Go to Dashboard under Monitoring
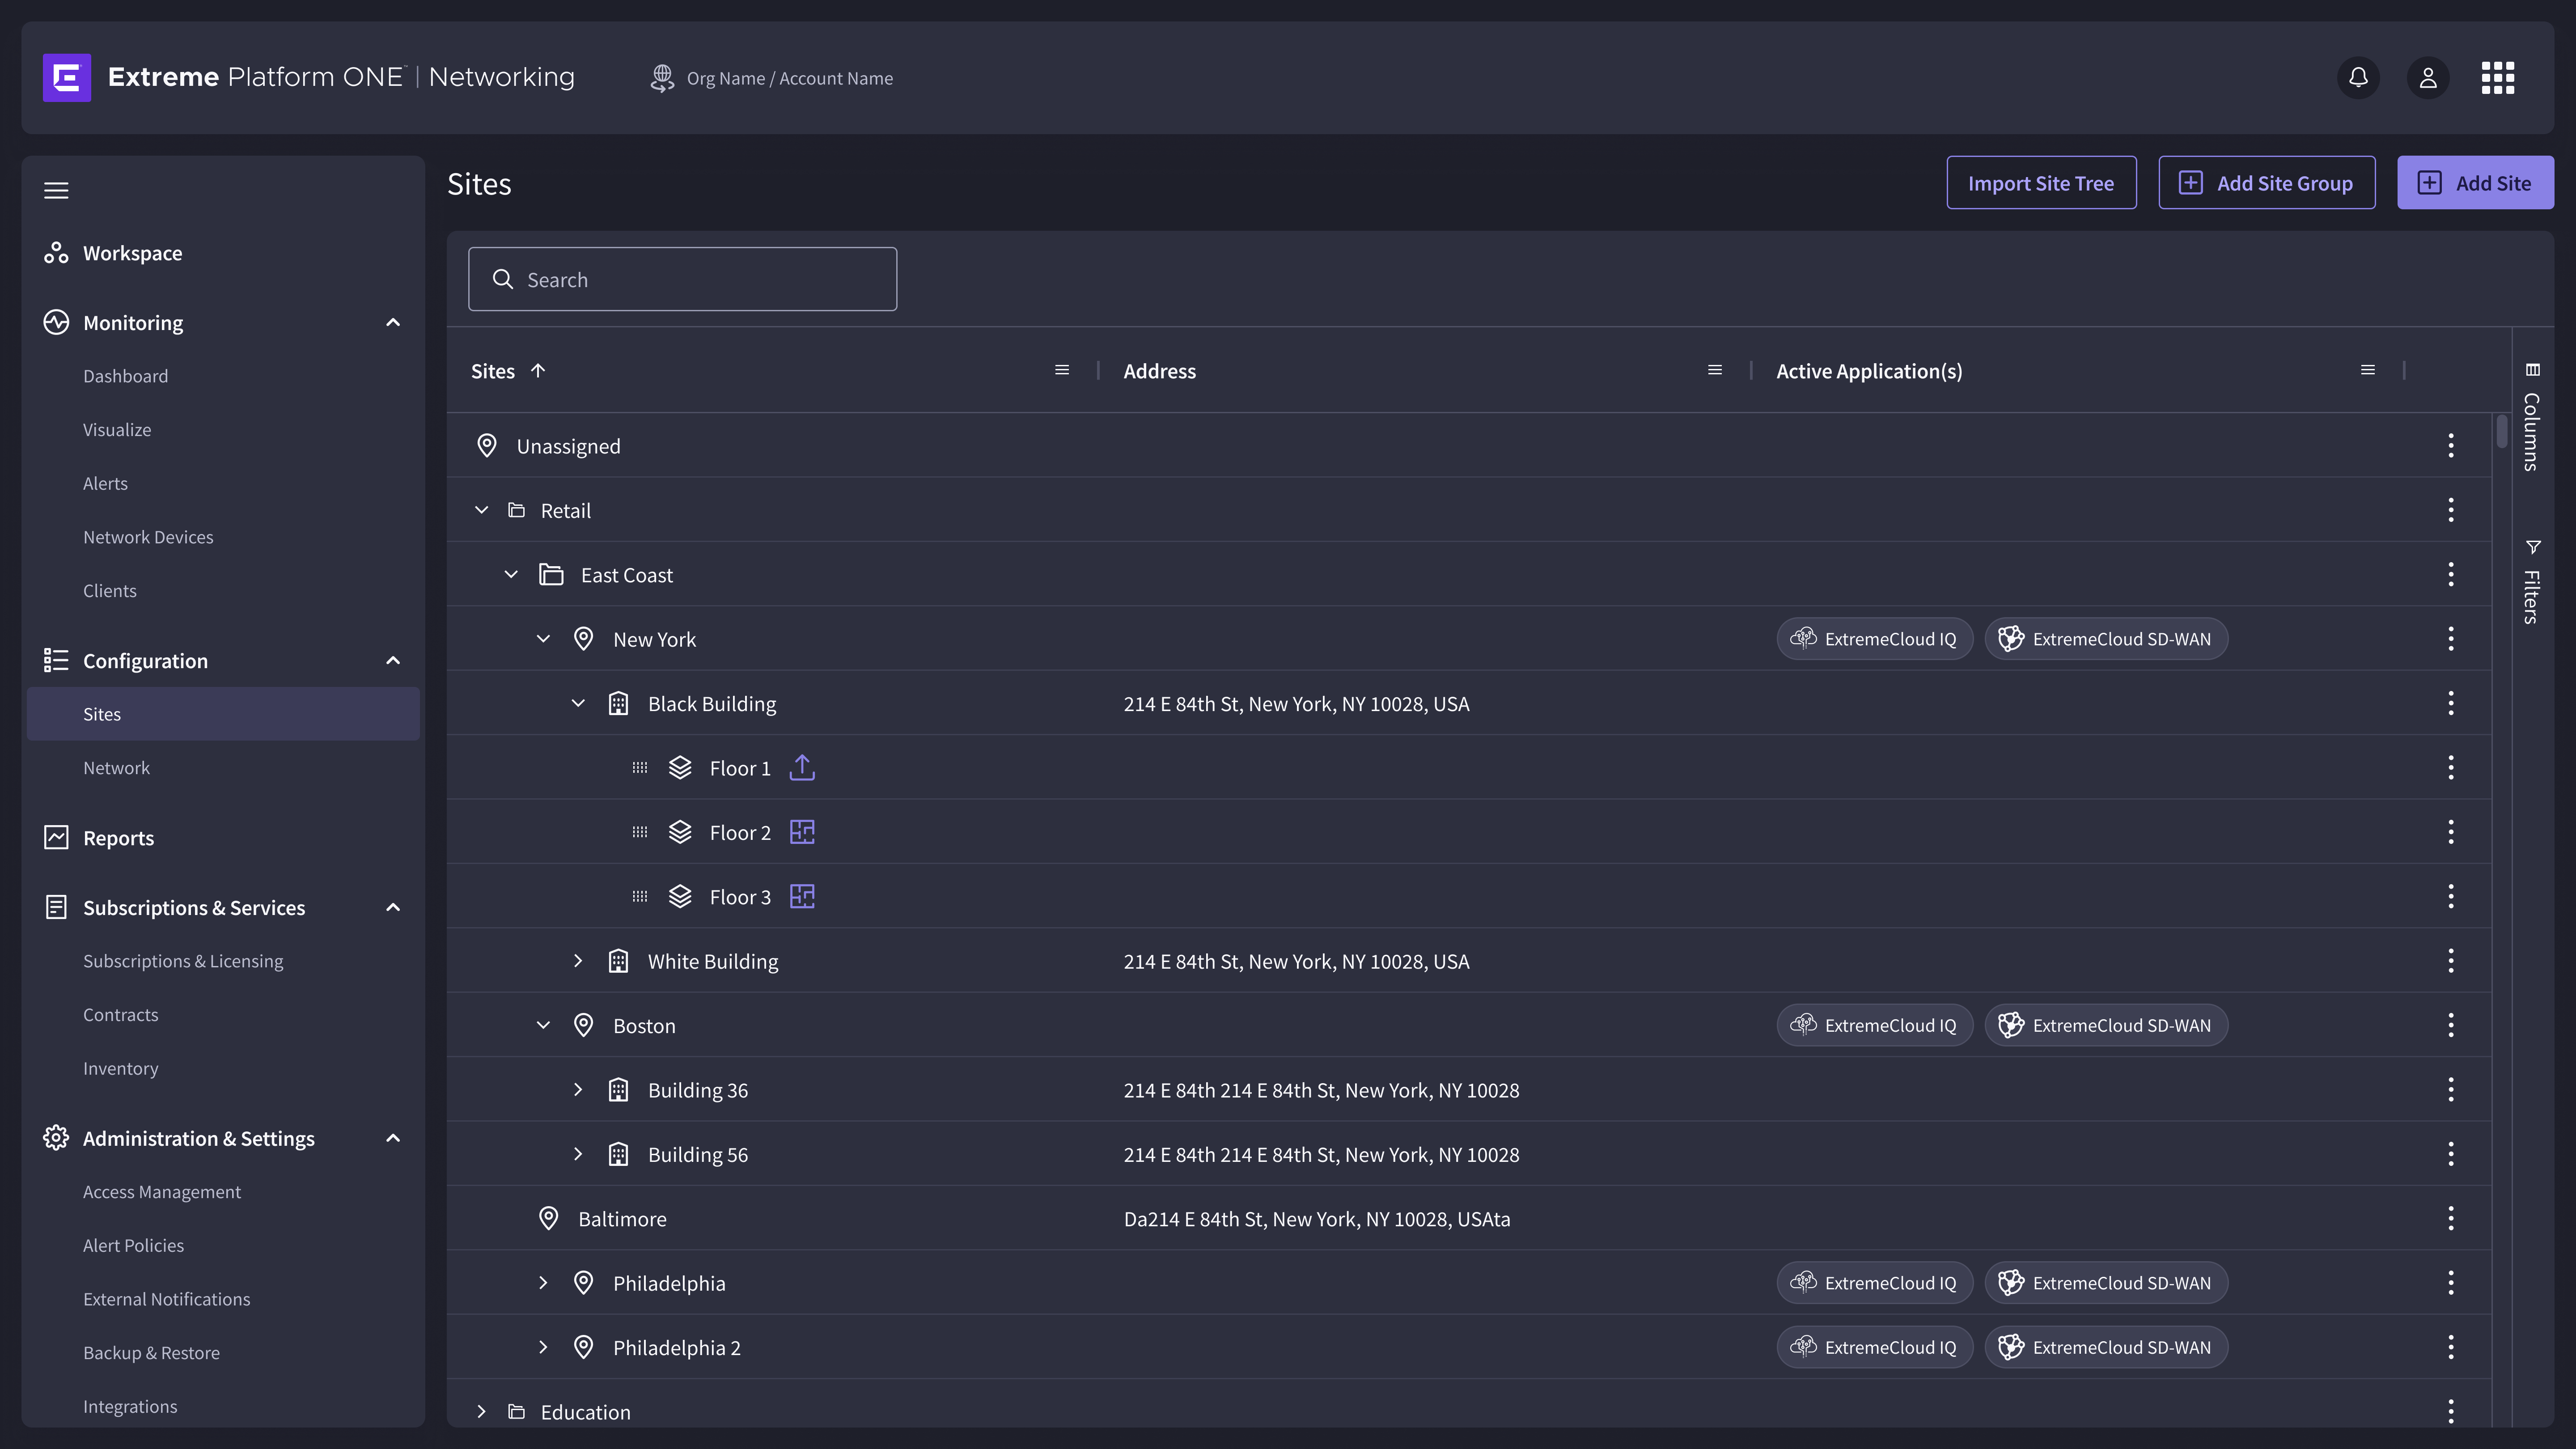The image size is (2576, 1449). 125,376
